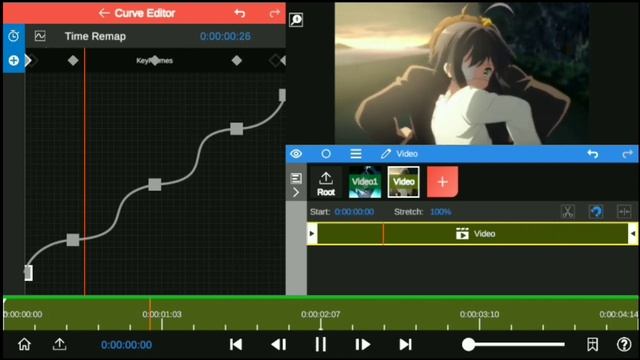This screenshot has height=360, width=640.
Task: Toggle layer visibility eye icon
Action: [296, 154]
